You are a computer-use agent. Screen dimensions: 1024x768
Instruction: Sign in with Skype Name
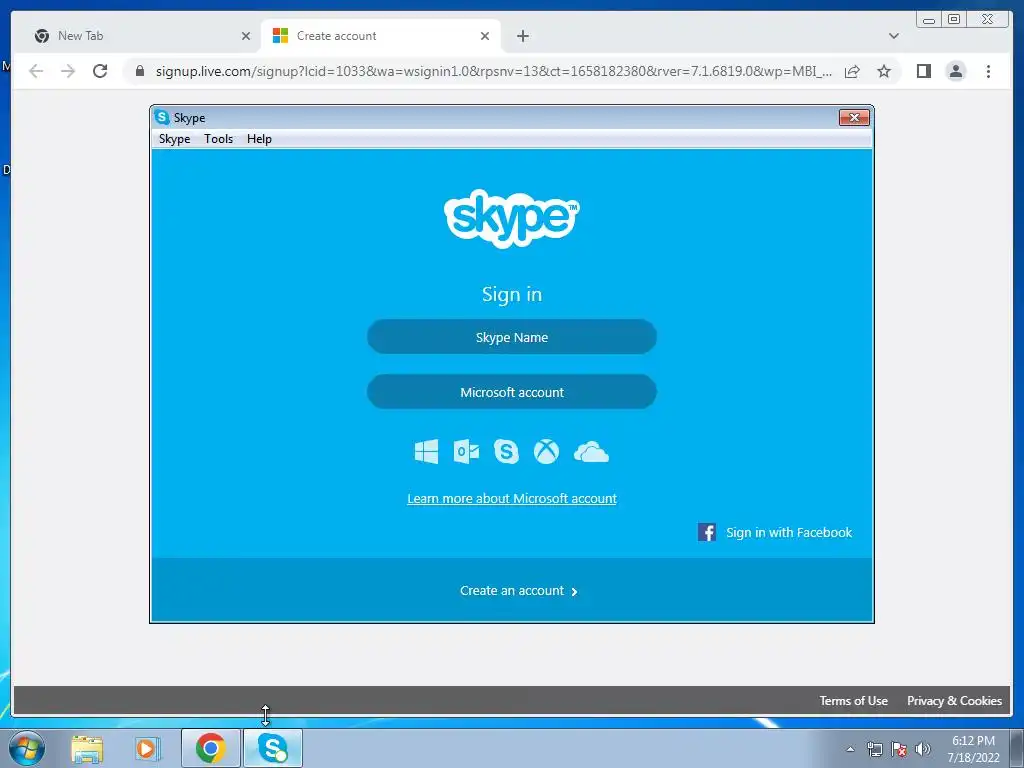tap(511, 337)
